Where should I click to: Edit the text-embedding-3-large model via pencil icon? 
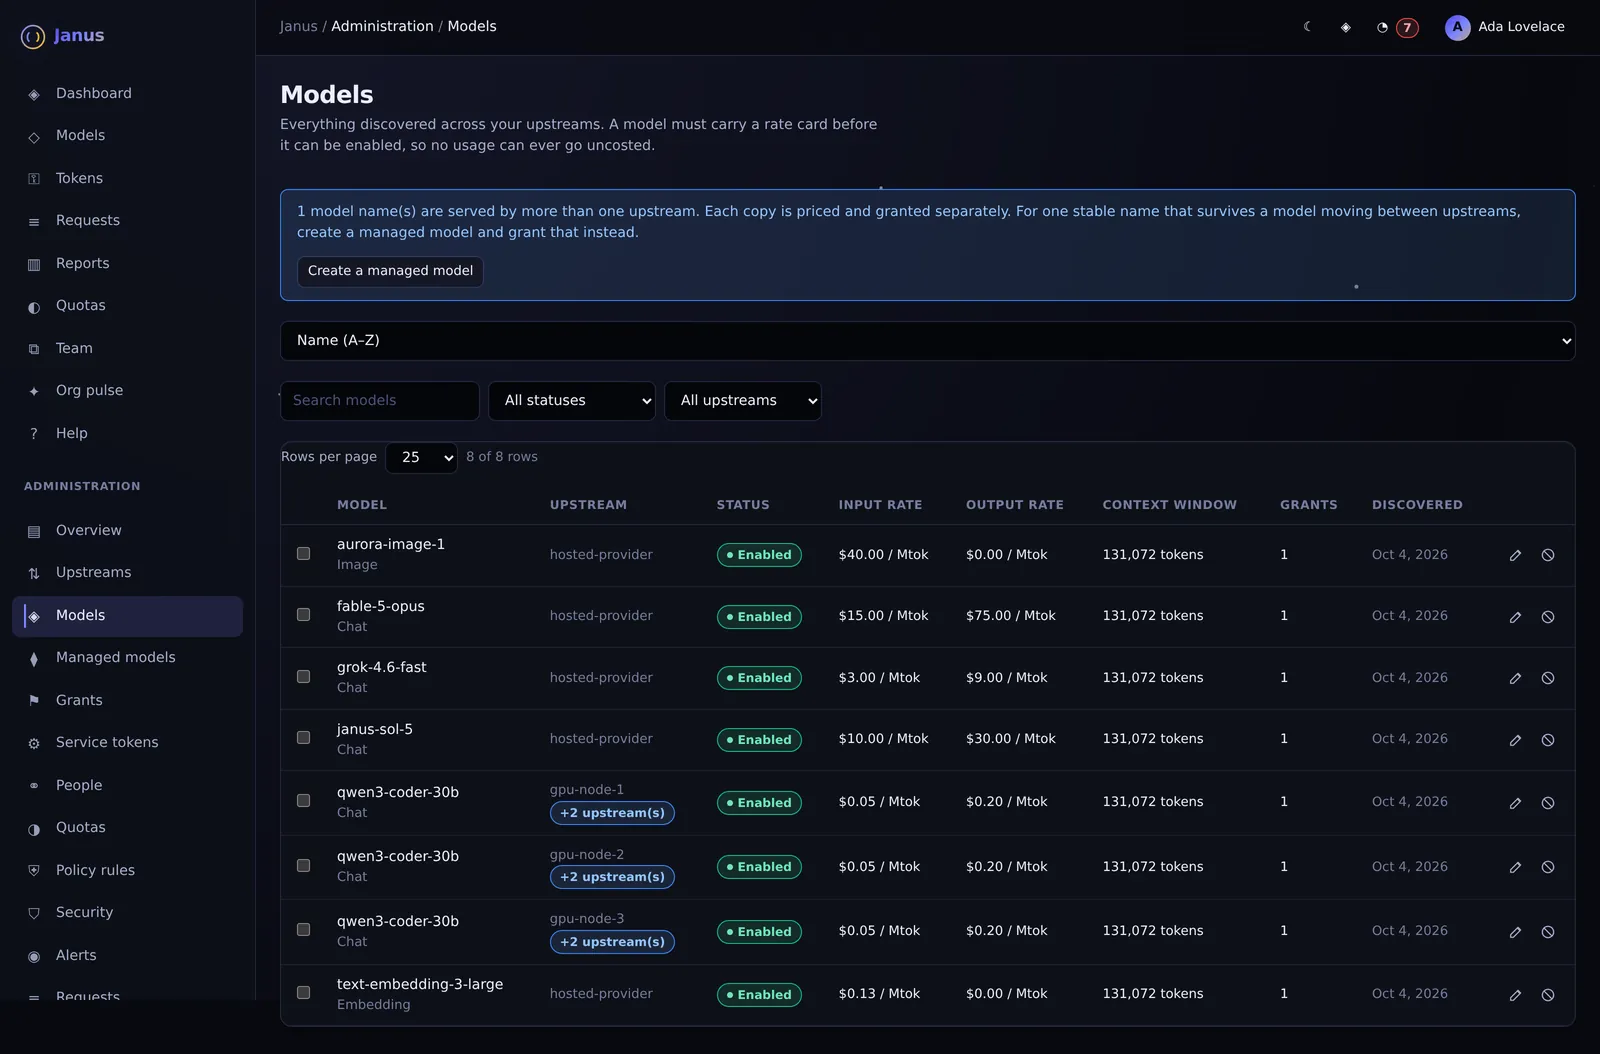(1515, 995)
